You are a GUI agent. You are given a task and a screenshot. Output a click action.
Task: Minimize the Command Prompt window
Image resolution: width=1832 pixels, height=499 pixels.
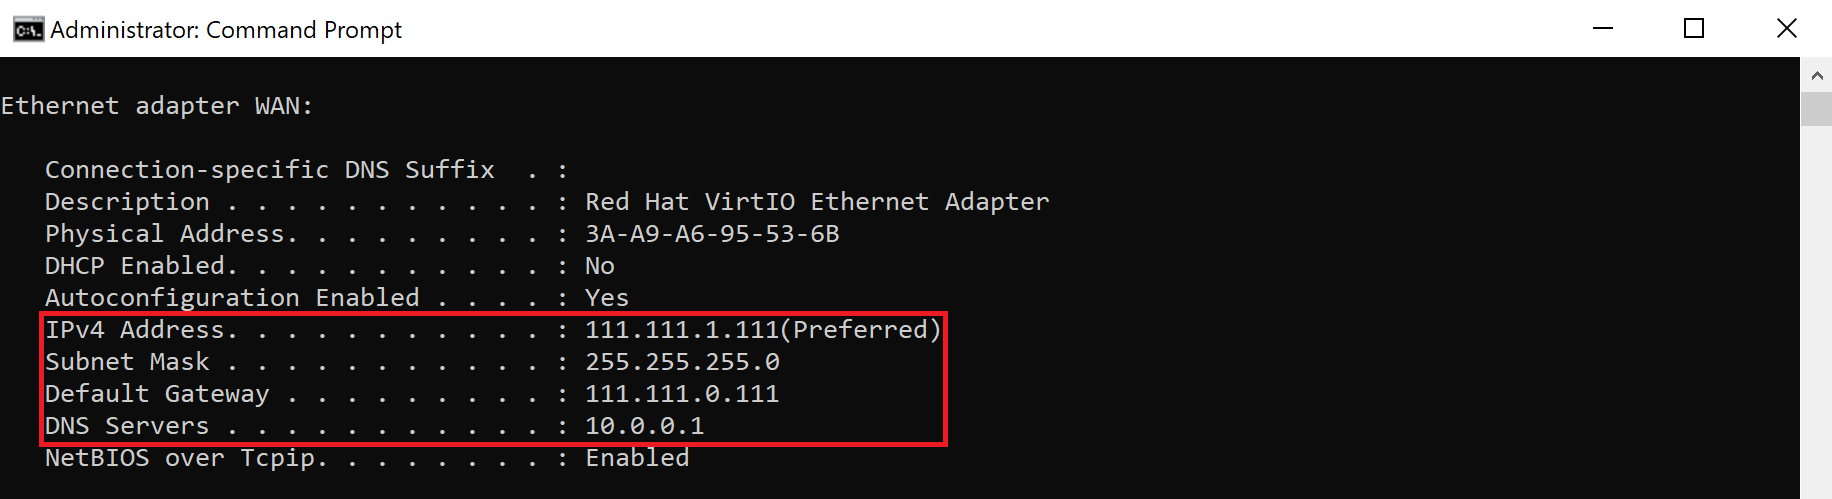[x=1603, y=29]
